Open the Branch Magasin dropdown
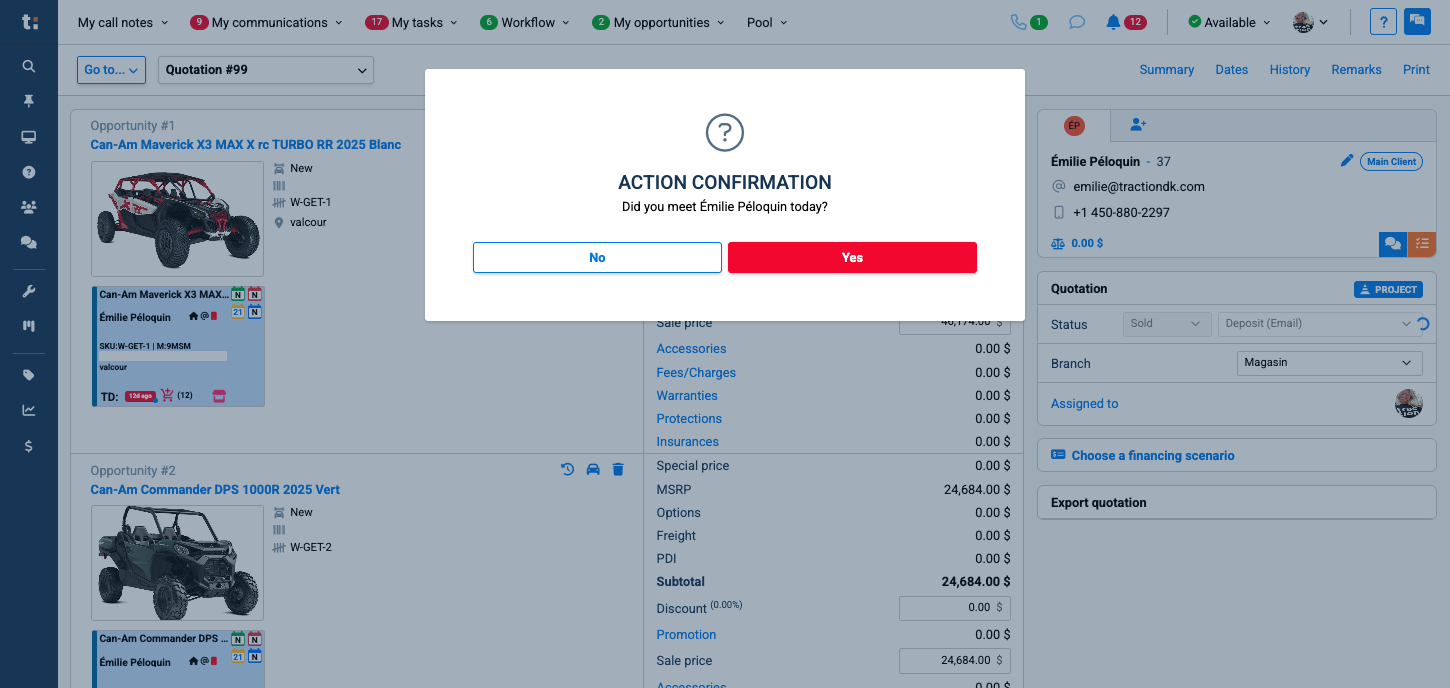 coord(1328,363)
